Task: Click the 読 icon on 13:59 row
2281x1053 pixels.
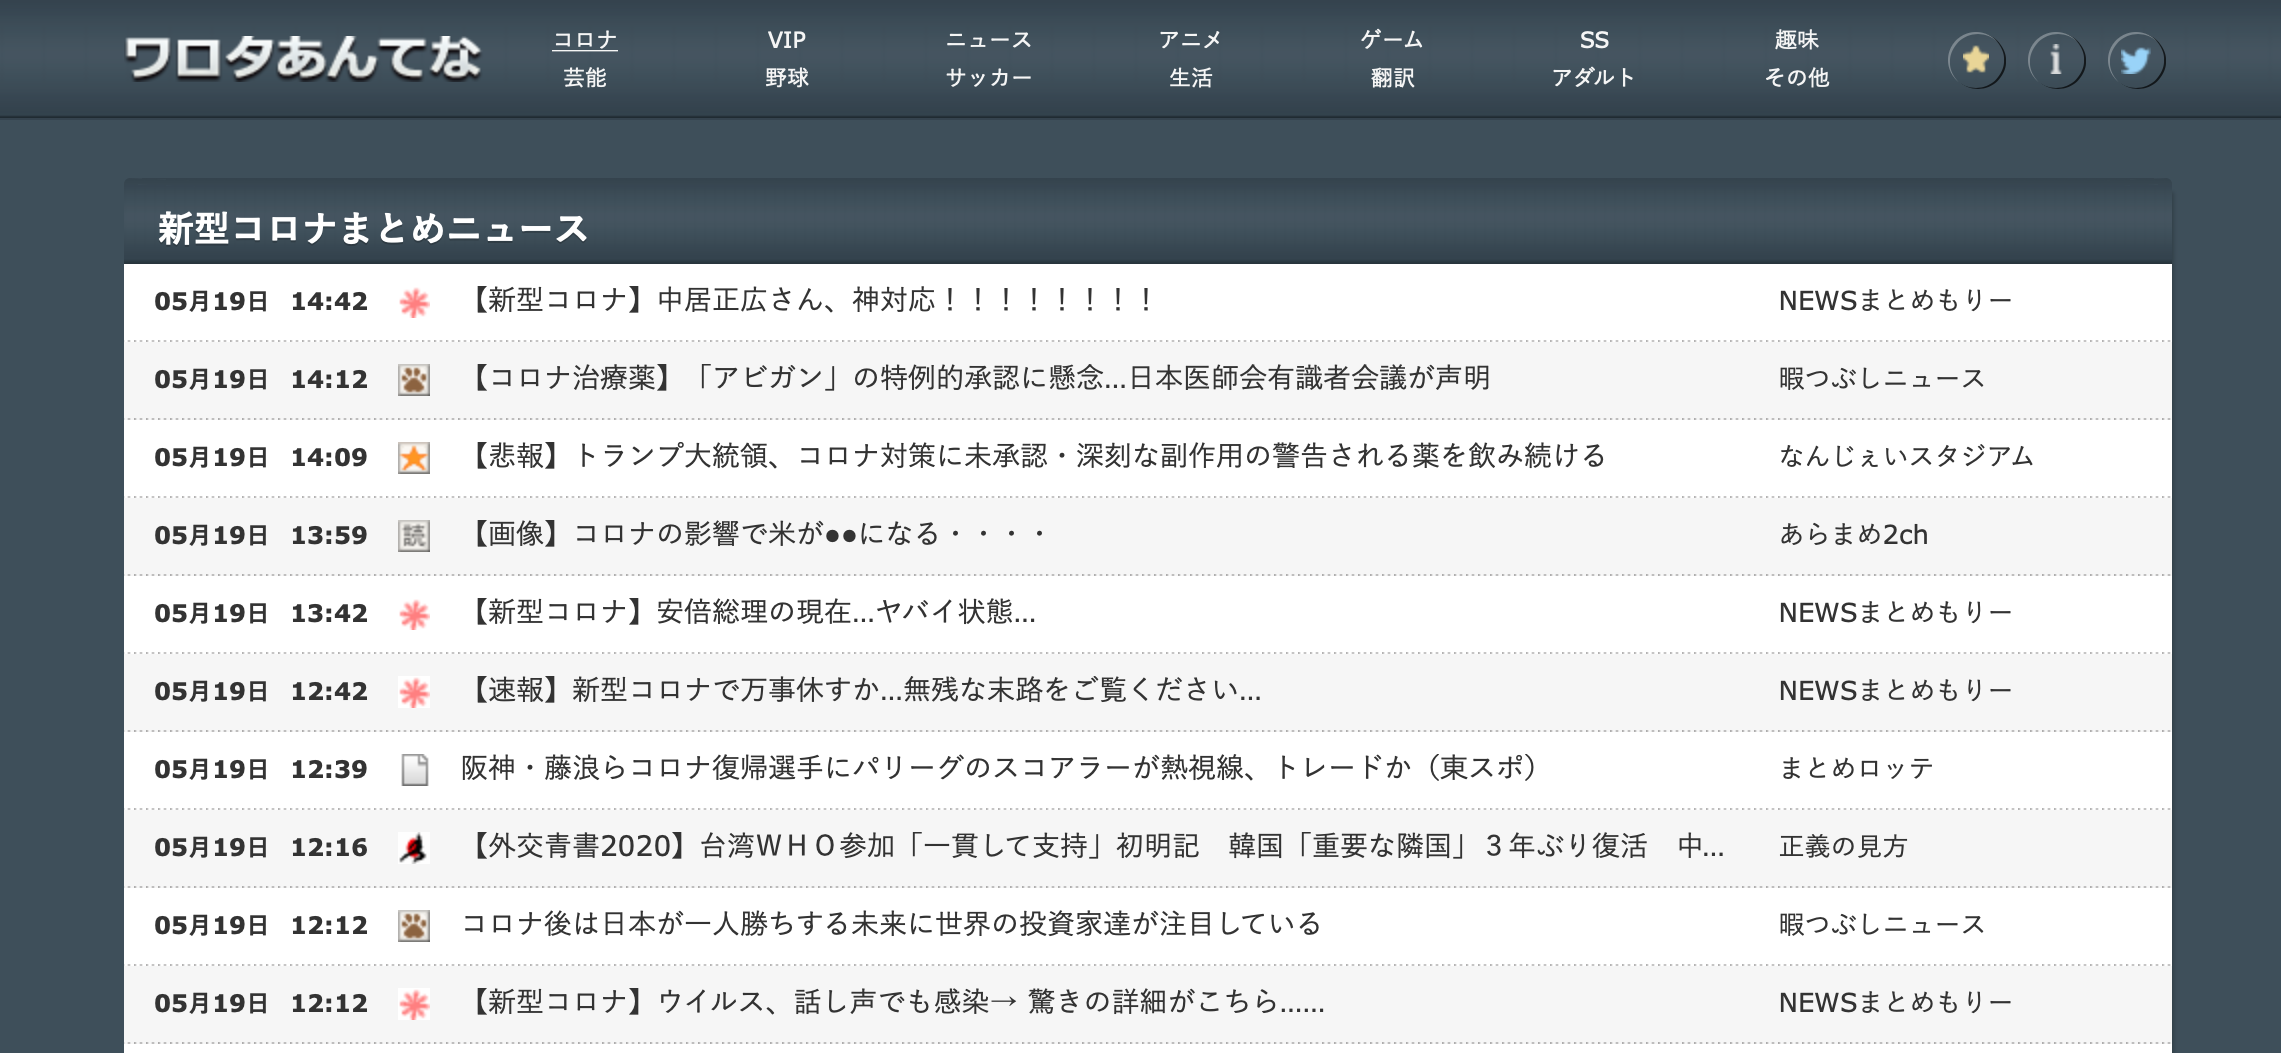Action: click(x=414, y=536)
